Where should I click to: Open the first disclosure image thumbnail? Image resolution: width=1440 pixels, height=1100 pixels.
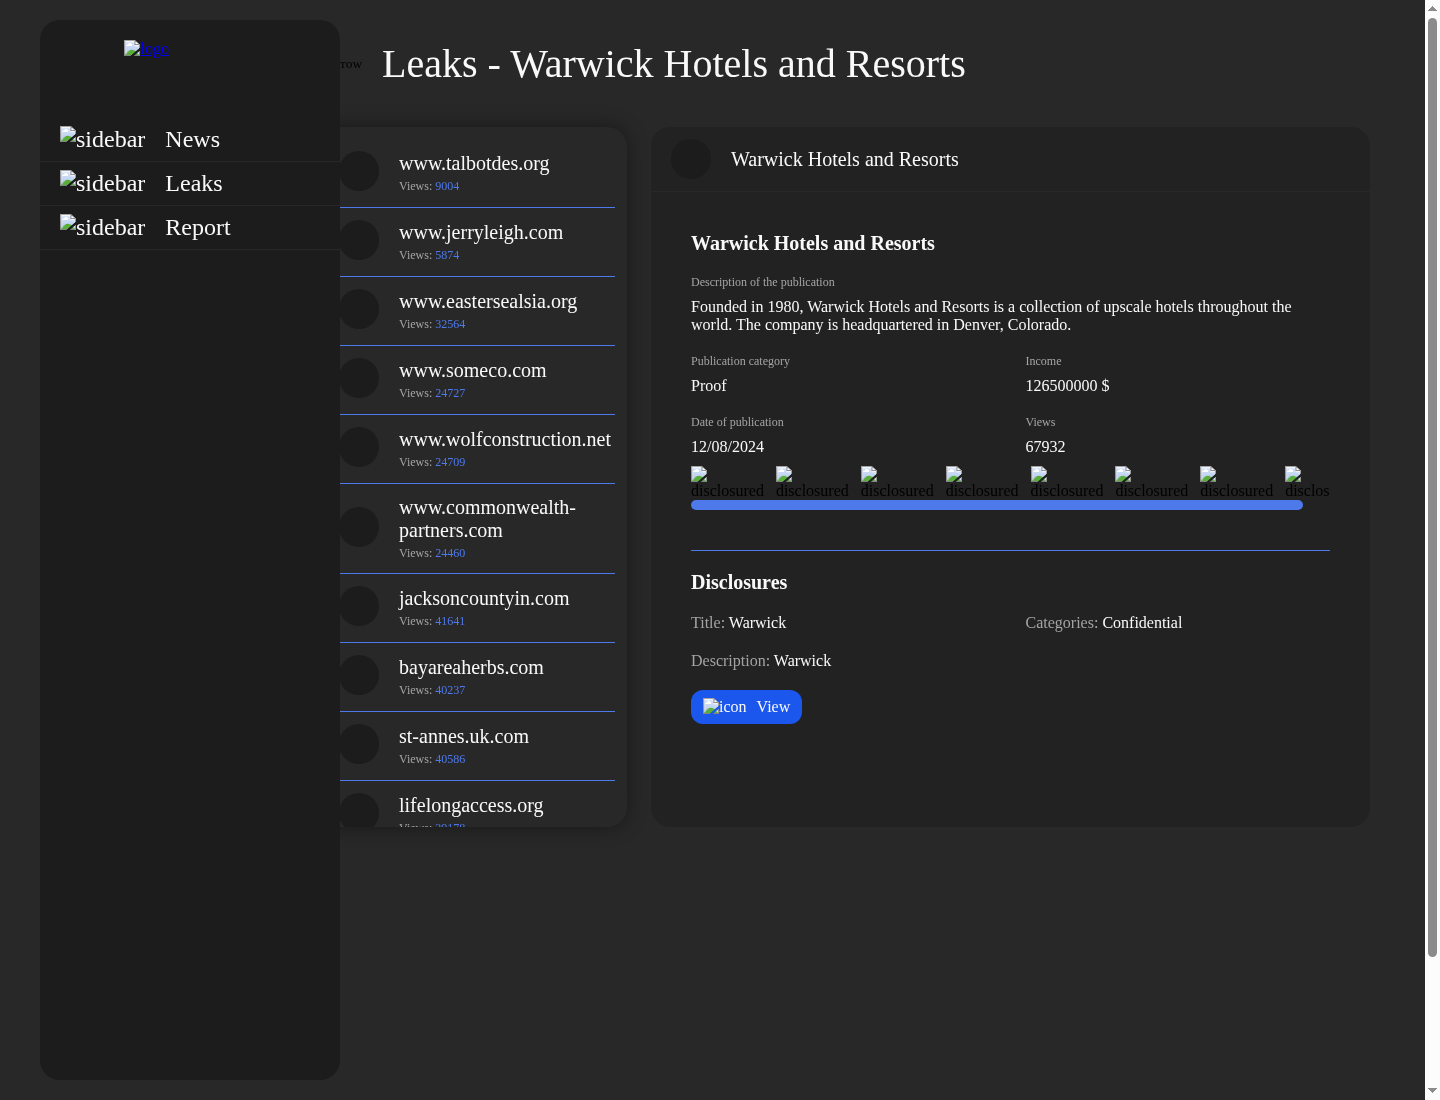pyautogui.click(x=727, y=483)
